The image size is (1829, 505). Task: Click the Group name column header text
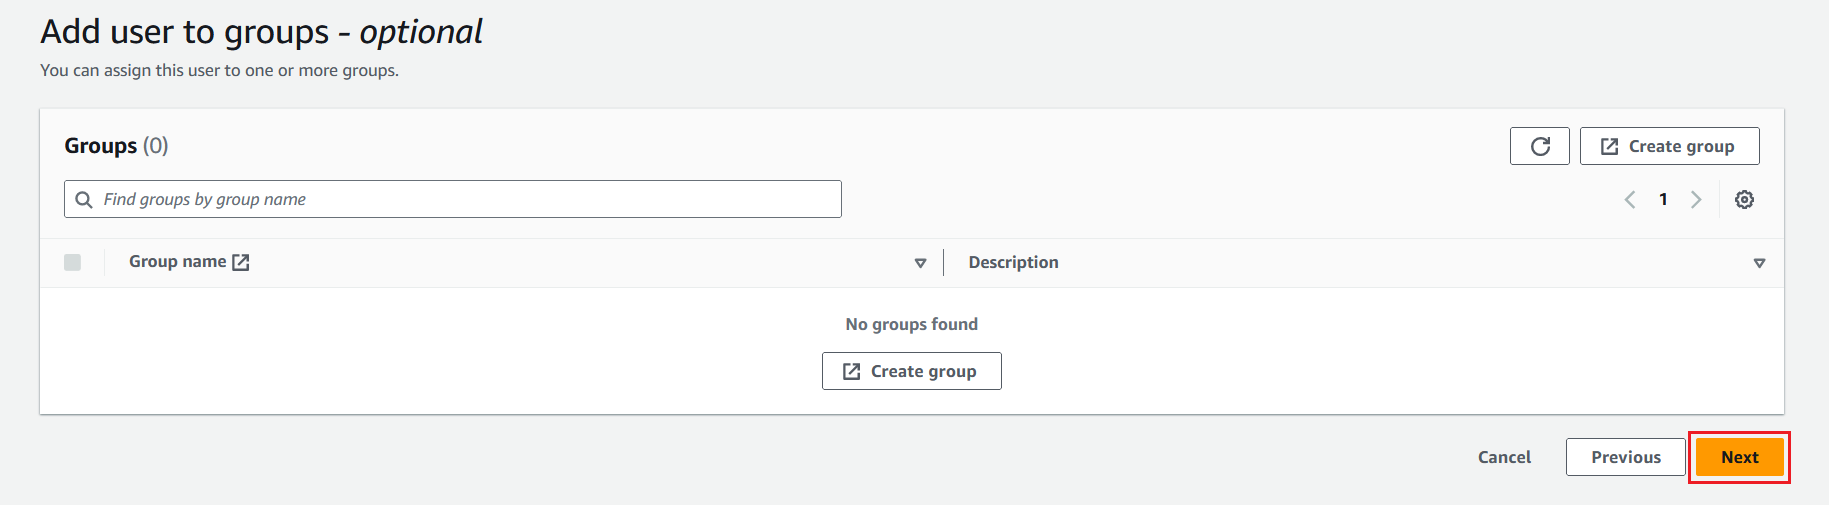[x=177, y=262]
